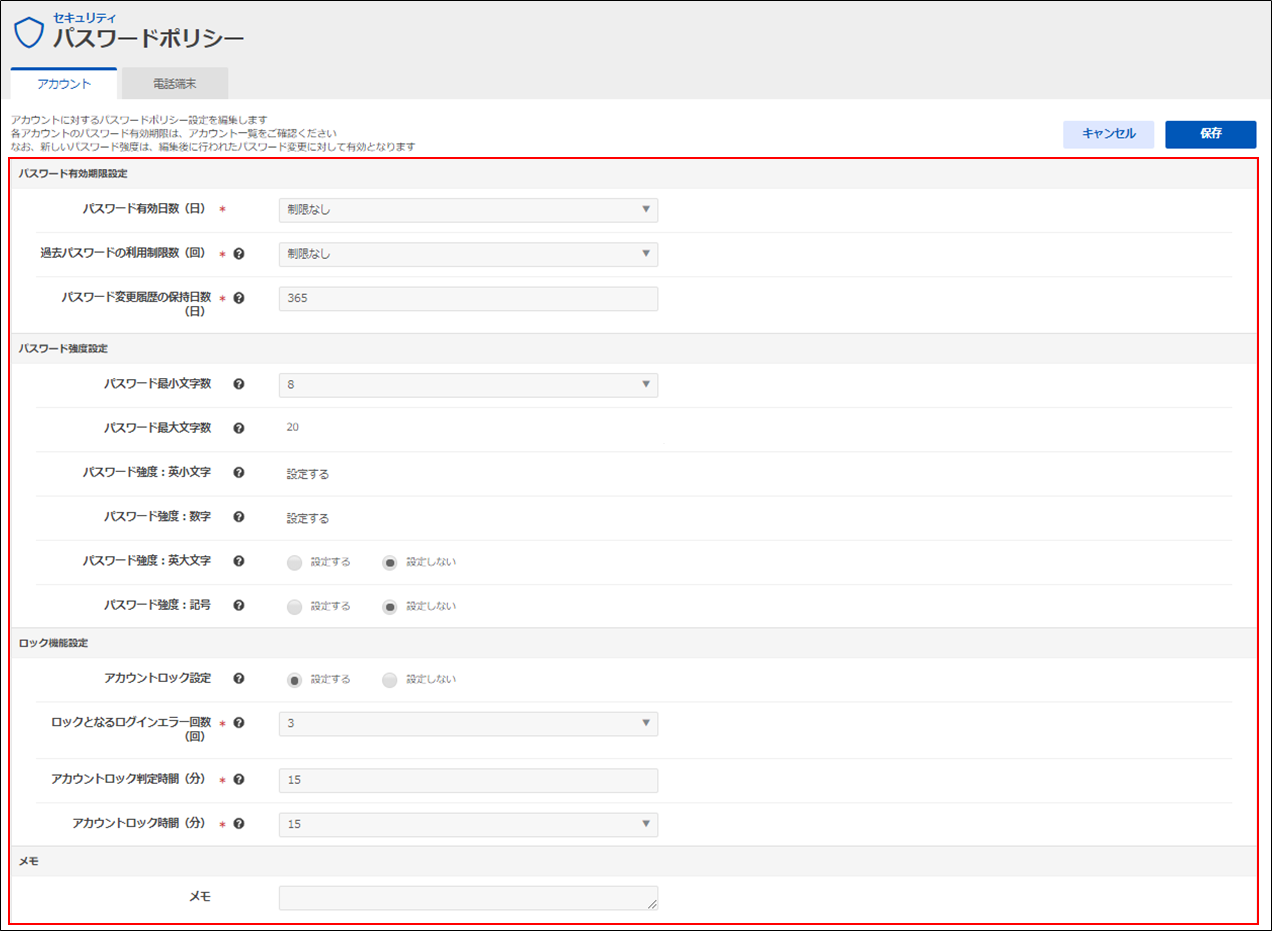Click the キャンセル button

click(1108, 134)
